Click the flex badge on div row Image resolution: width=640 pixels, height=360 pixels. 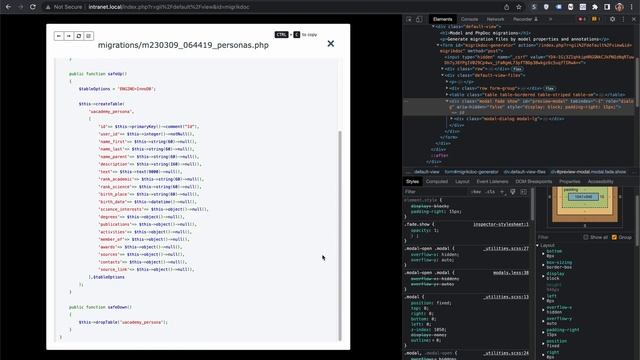tap(517, 69)
